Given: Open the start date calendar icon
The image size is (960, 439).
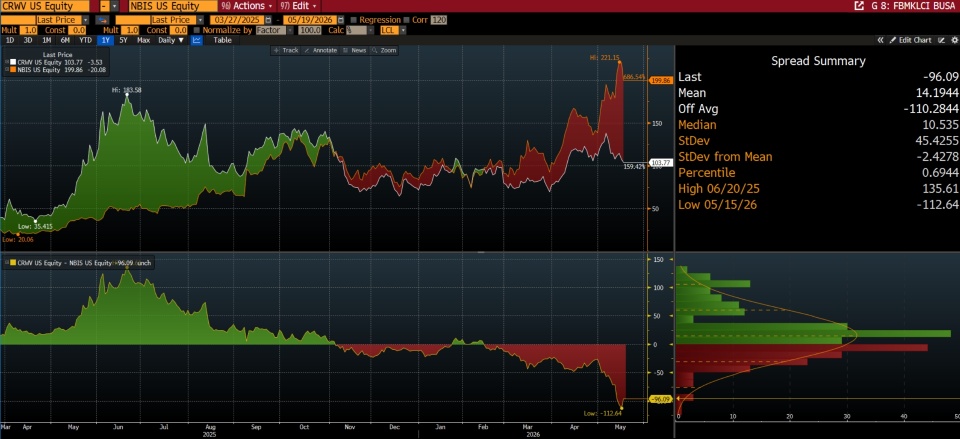Looking at the screenshot, I should click(268, 20).
